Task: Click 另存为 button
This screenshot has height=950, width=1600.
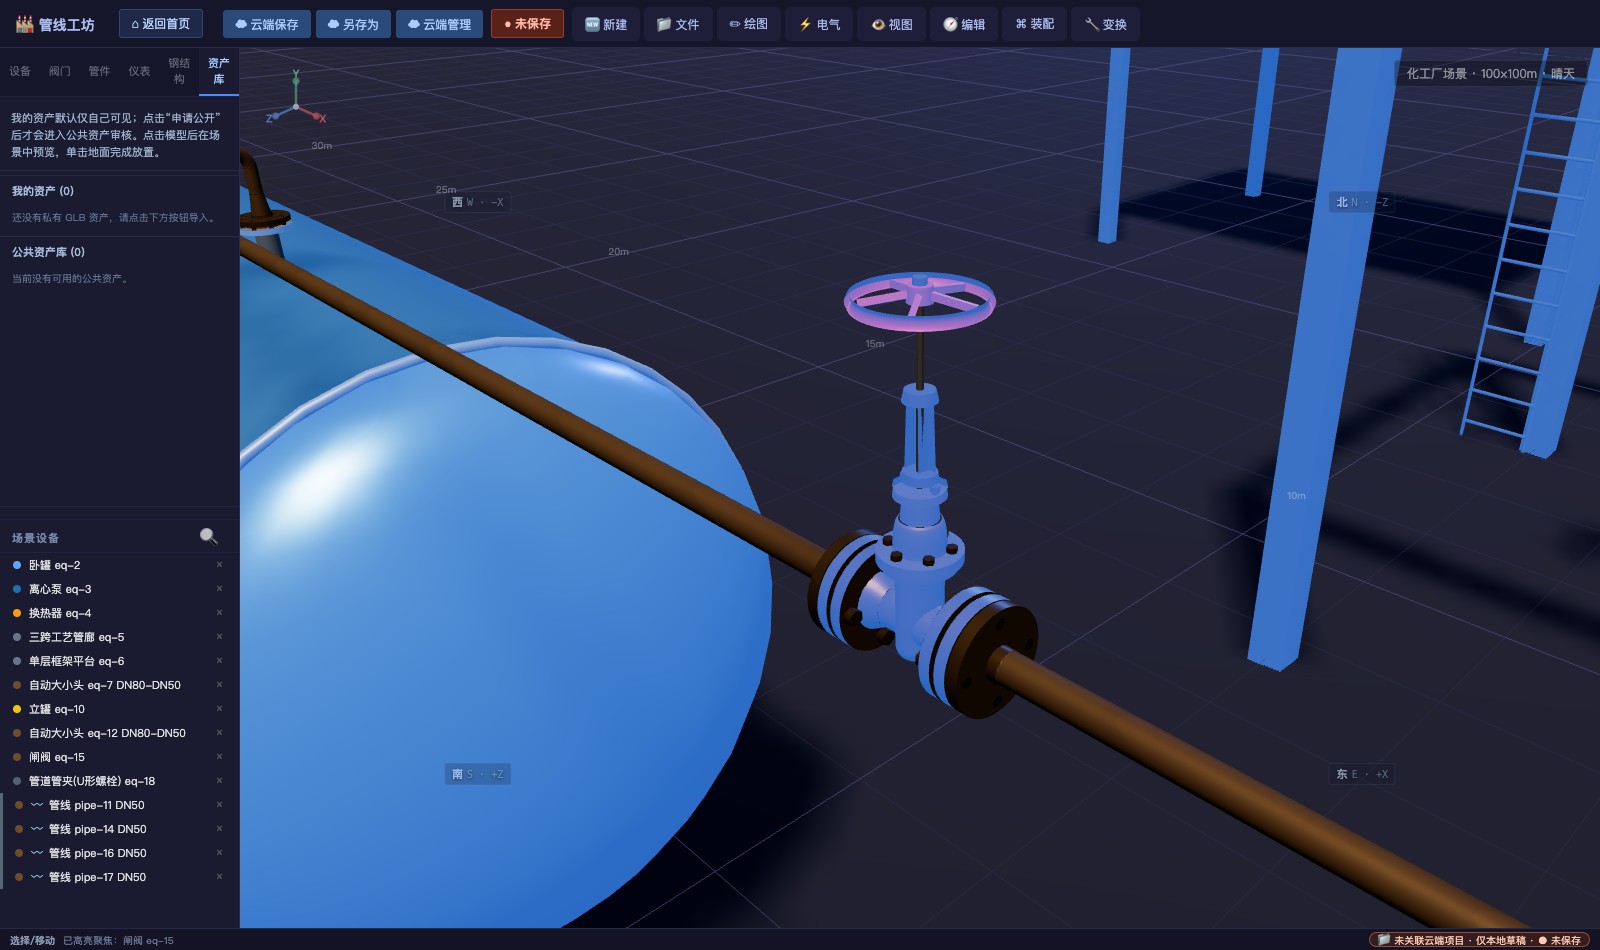Action: coord(353,24)
